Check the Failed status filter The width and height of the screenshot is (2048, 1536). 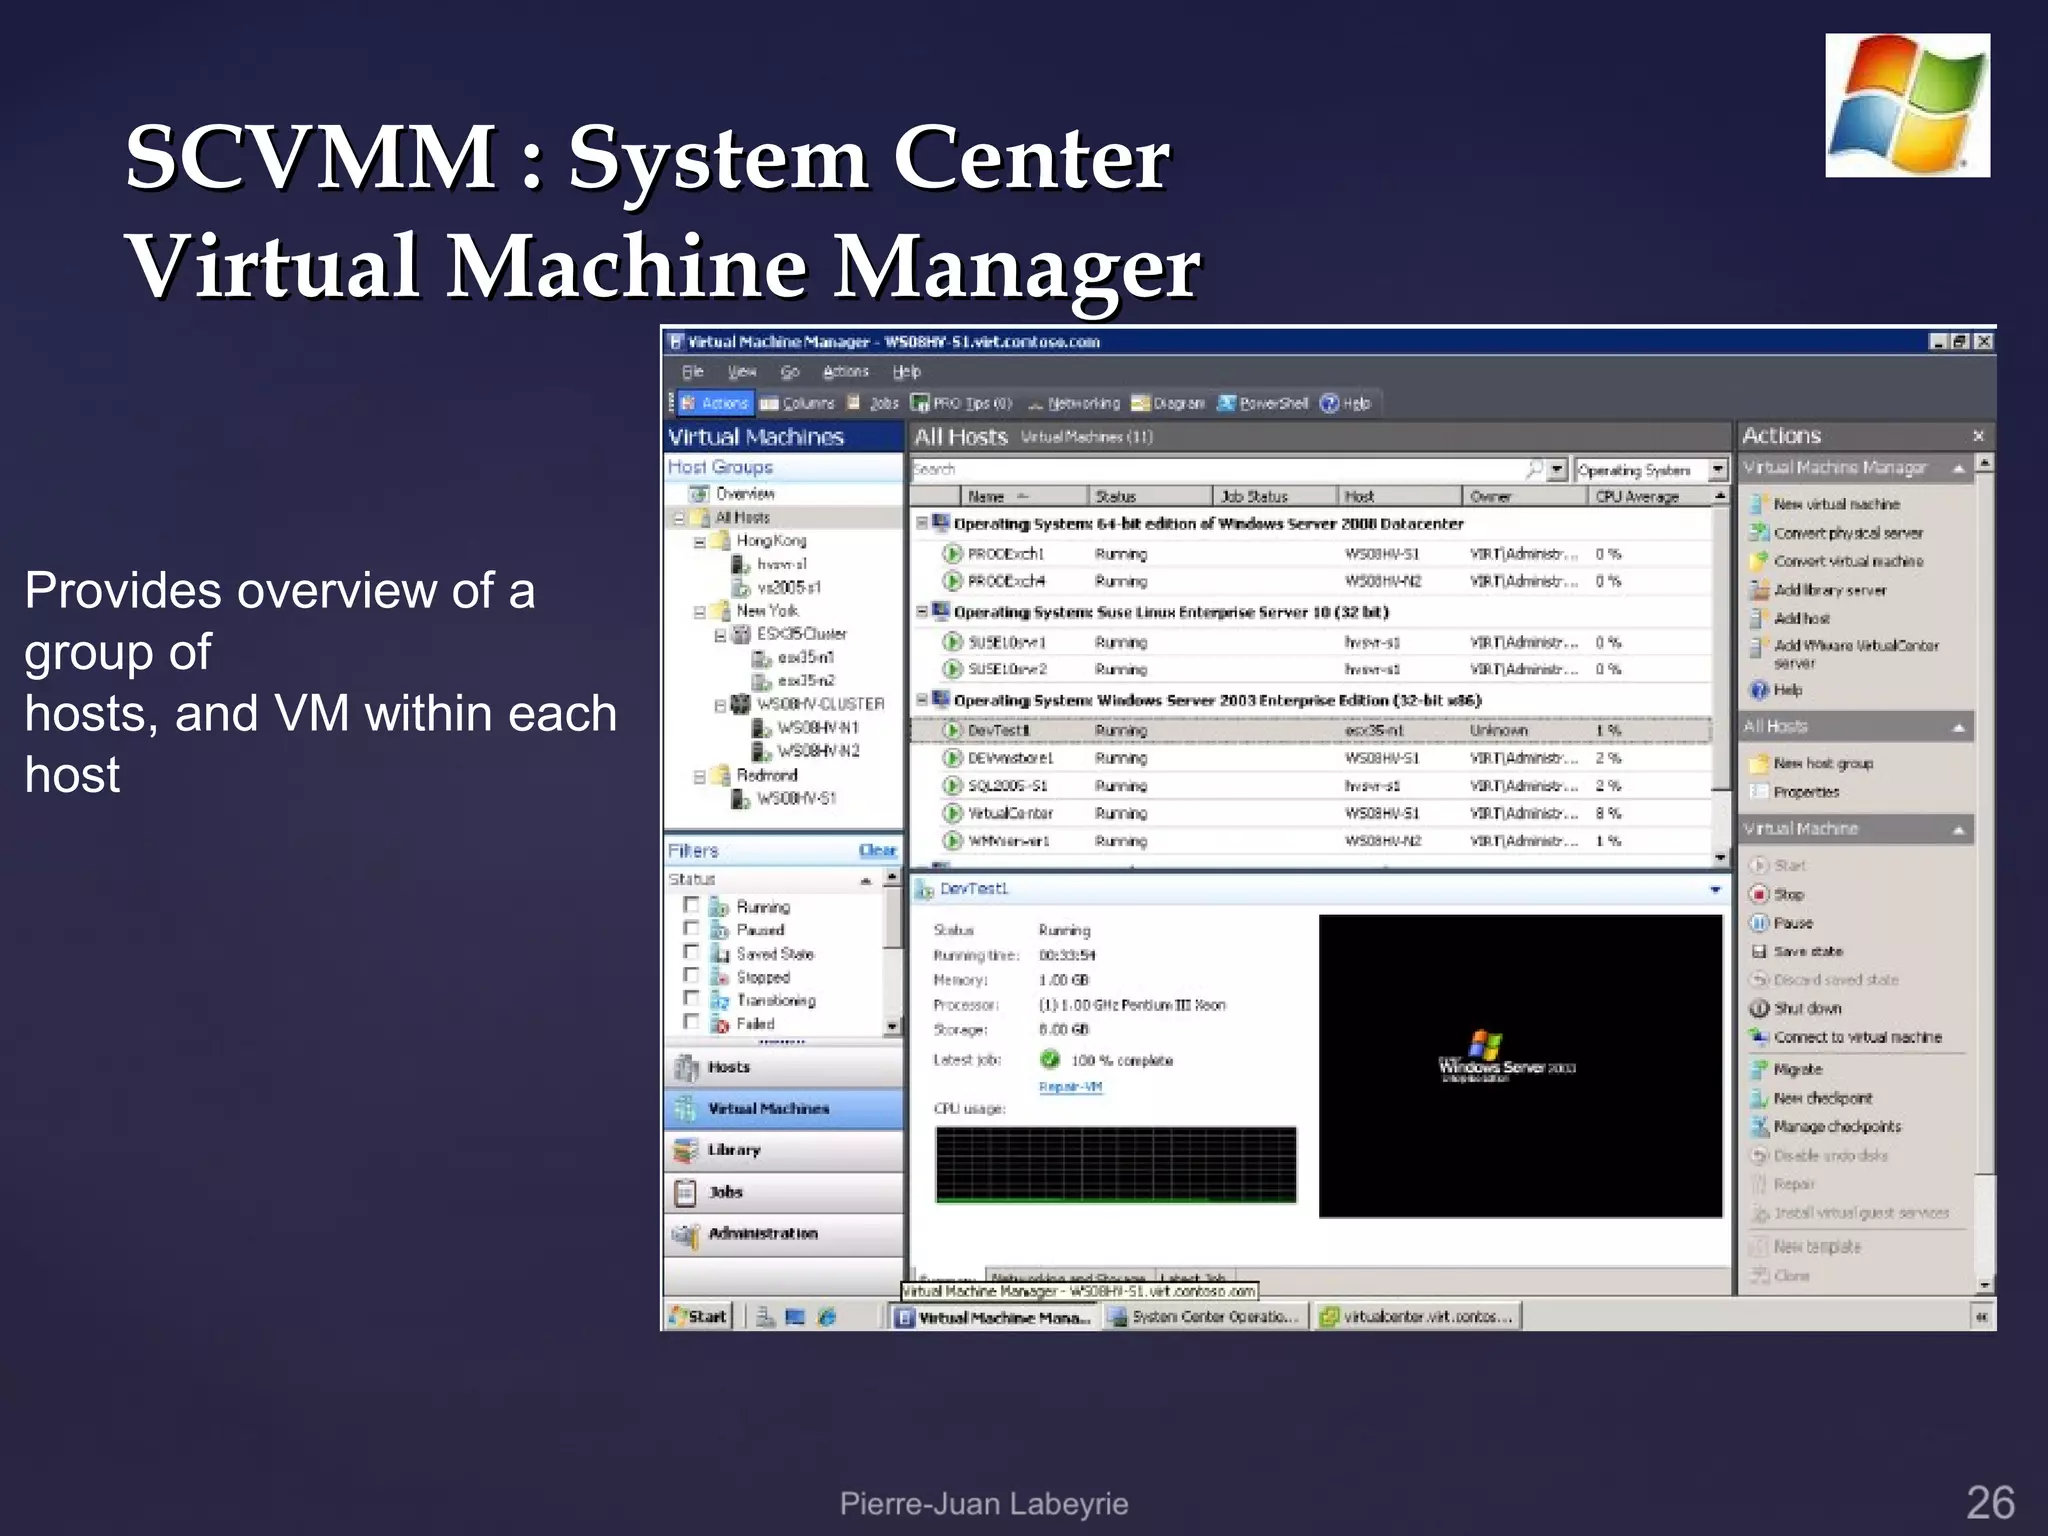point(691,1021)
